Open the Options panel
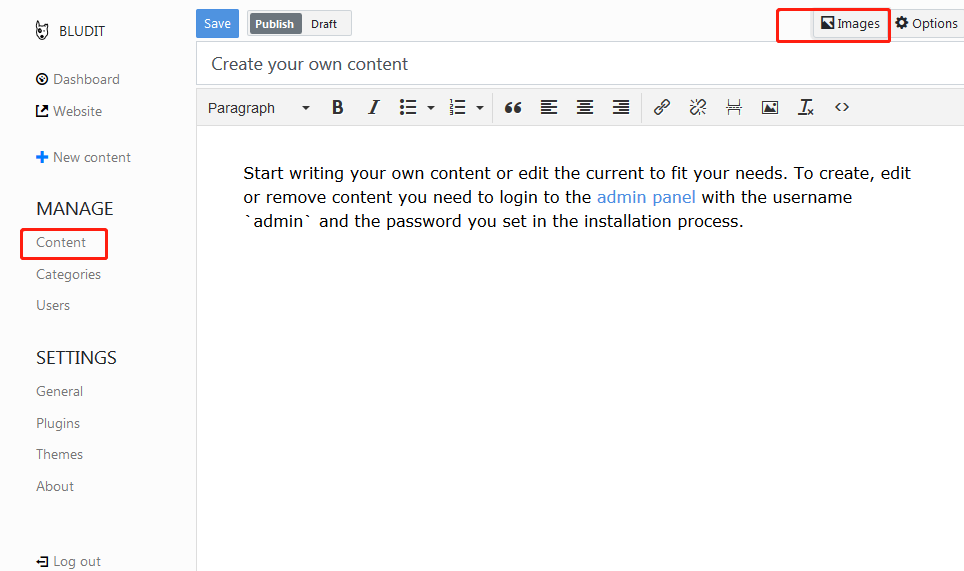This screenshot has width=964, height=571. (926, 23)
